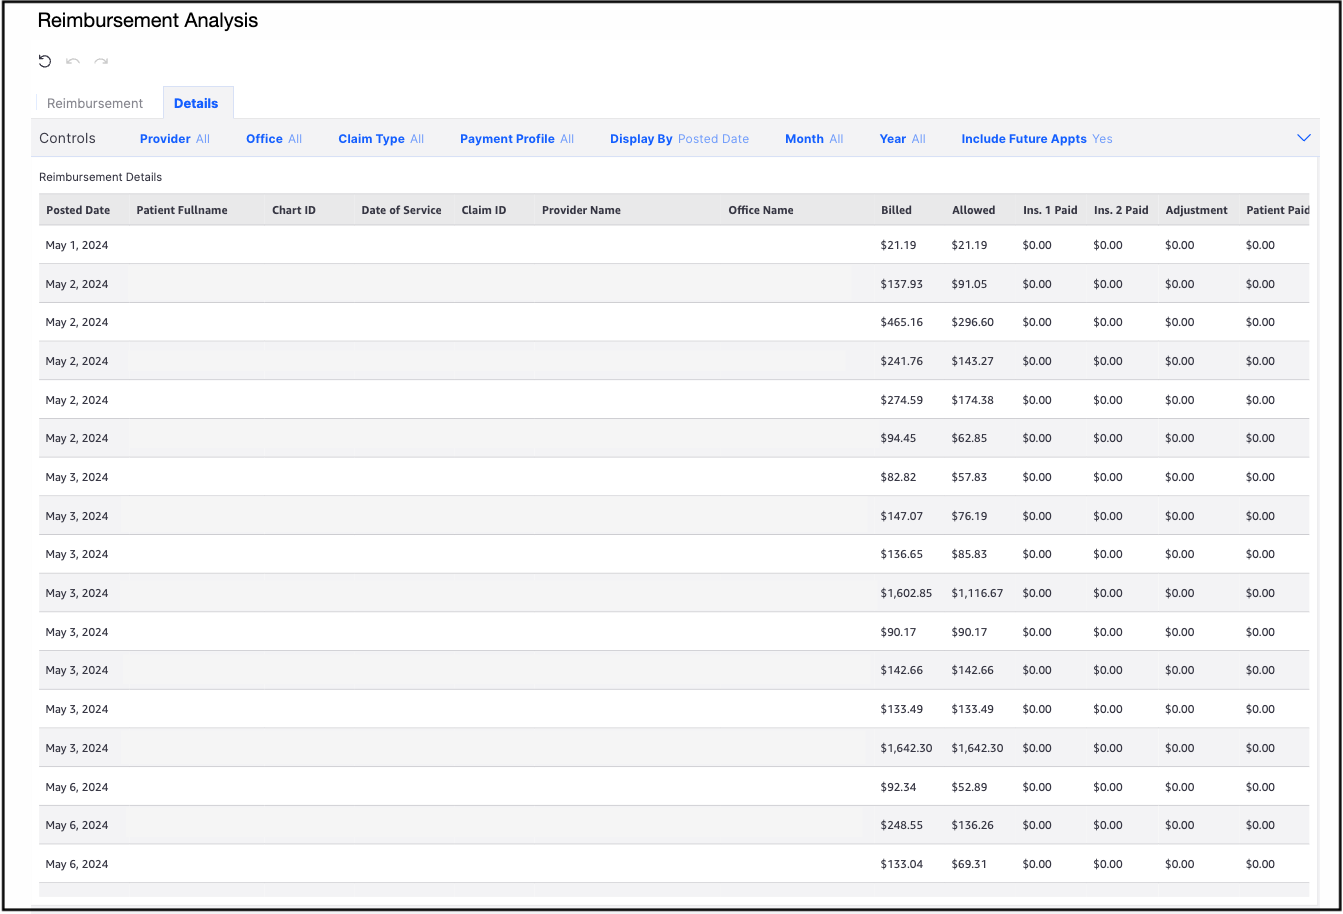Click the billed amount $465.16

pyautogui.click(x=902, y=322)
